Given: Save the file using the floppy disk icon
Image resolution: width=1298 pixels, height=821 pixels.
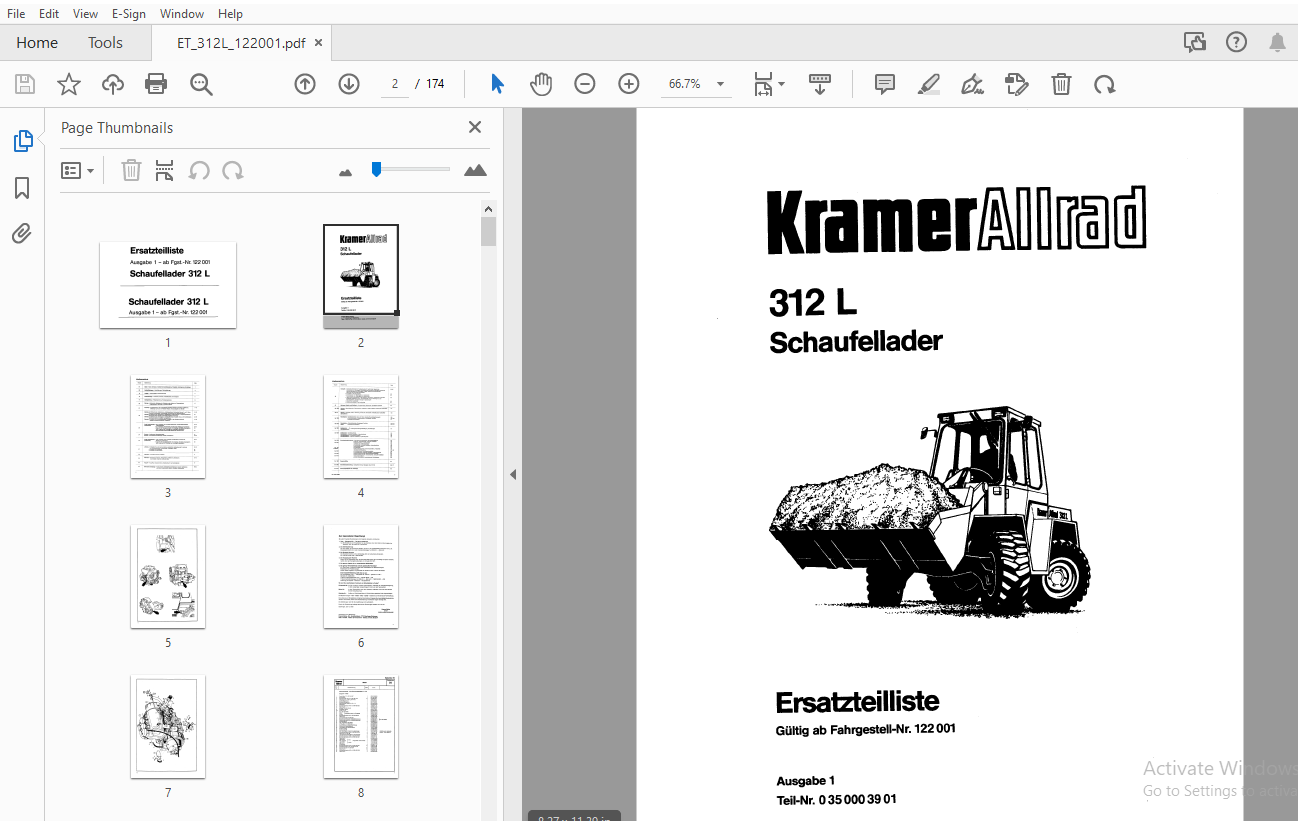Looking at the screenshot, I should pyautogui.click(x=25, y=84).
